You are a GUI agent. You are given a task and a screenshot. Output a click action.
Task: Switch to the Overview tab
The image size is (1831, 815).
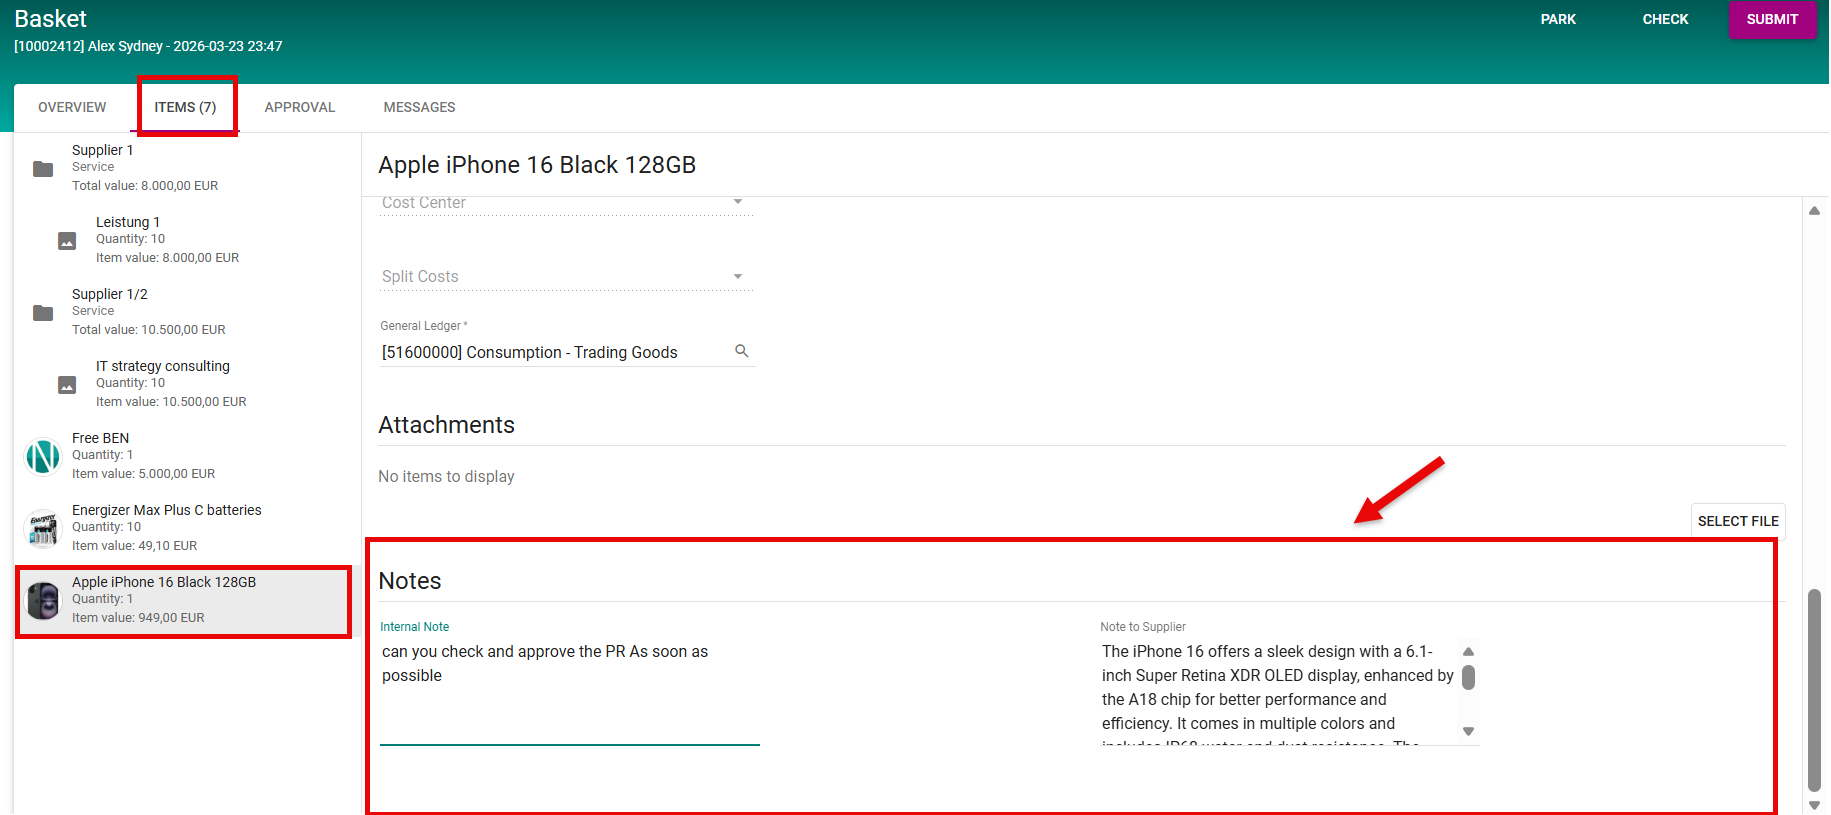coord(72,107)
